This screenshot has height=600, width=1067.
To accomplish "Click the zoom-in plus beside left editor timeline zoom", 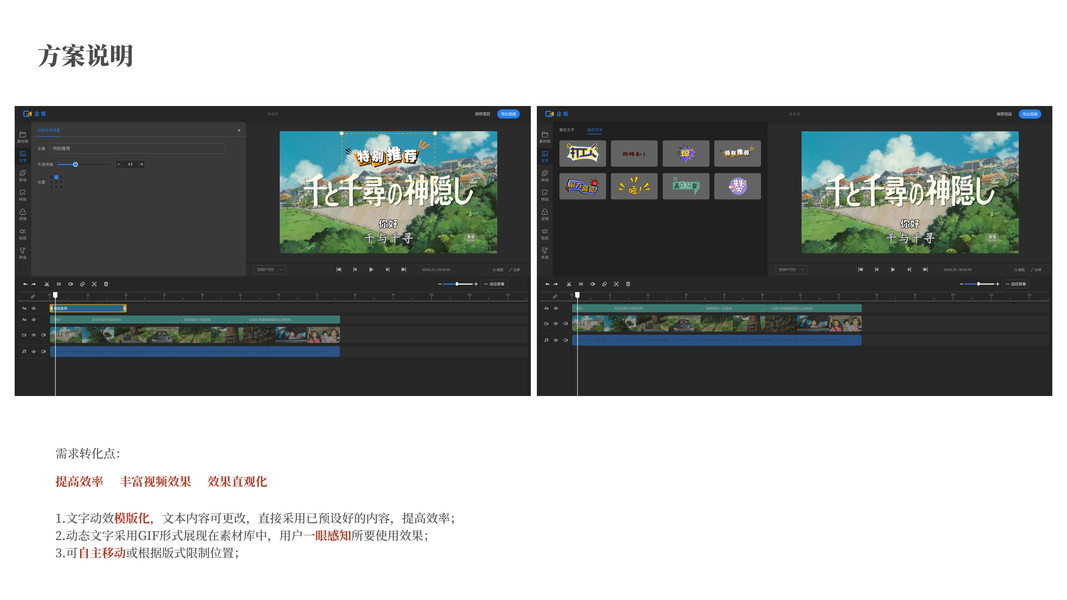I will pos(476,284).
